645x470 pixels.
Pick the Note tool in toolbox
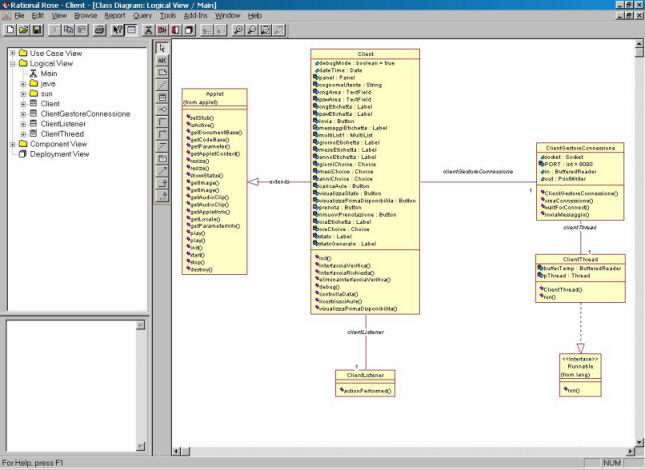click(162, 73)
